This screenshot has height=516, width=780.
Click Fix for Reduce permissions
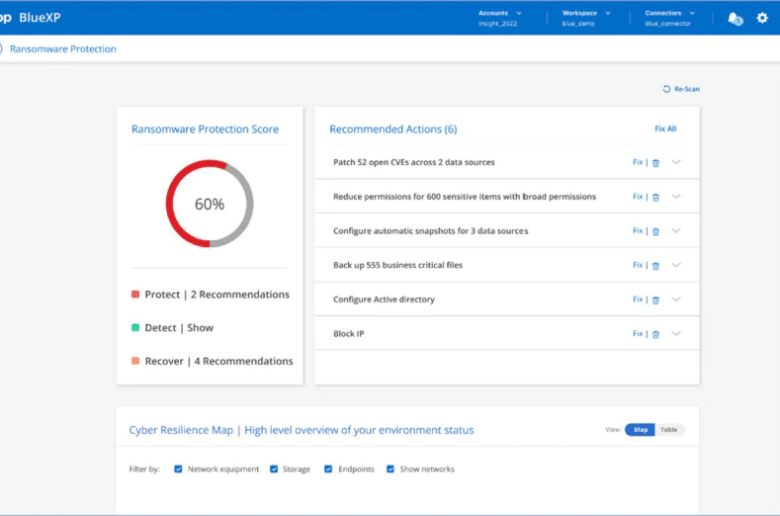pos(637,196)
